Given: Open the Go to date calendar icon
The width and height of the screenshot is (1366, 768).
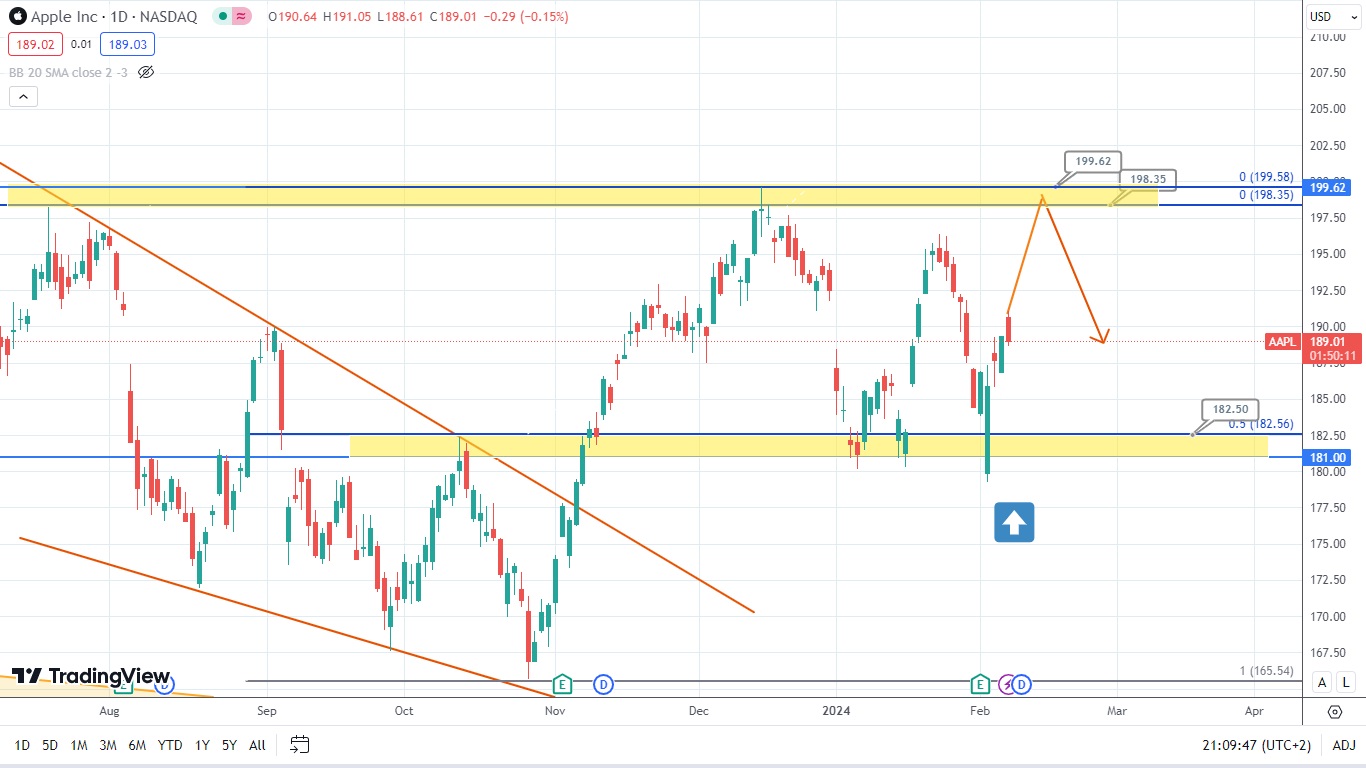Looking at the screenshot, I should pos(300,744).
